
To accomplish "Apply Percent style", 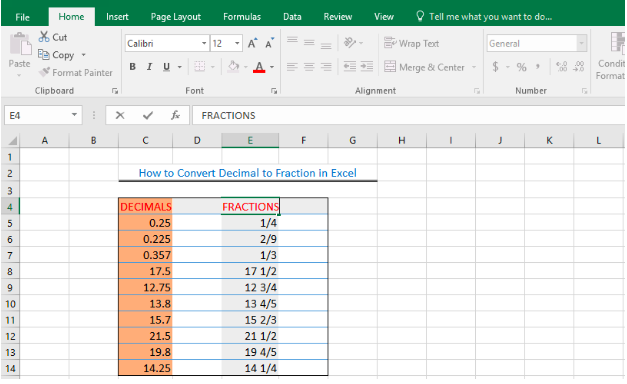I will click(521, 67).
